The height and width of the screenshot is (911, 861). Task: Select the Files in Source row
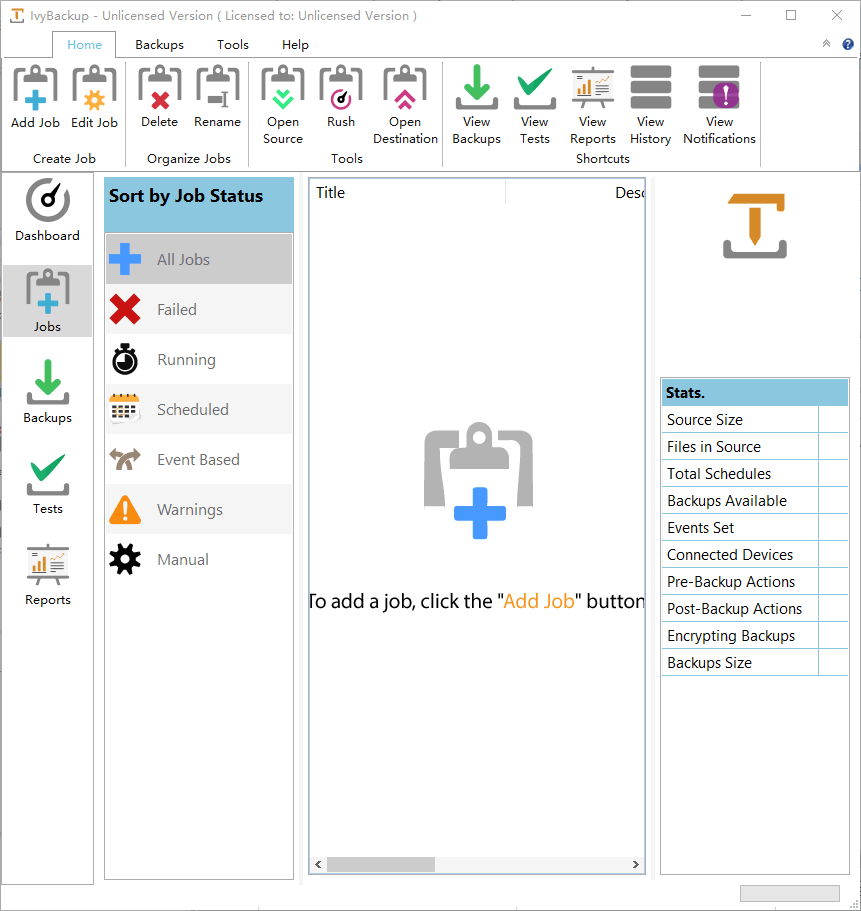coord(755,446)
